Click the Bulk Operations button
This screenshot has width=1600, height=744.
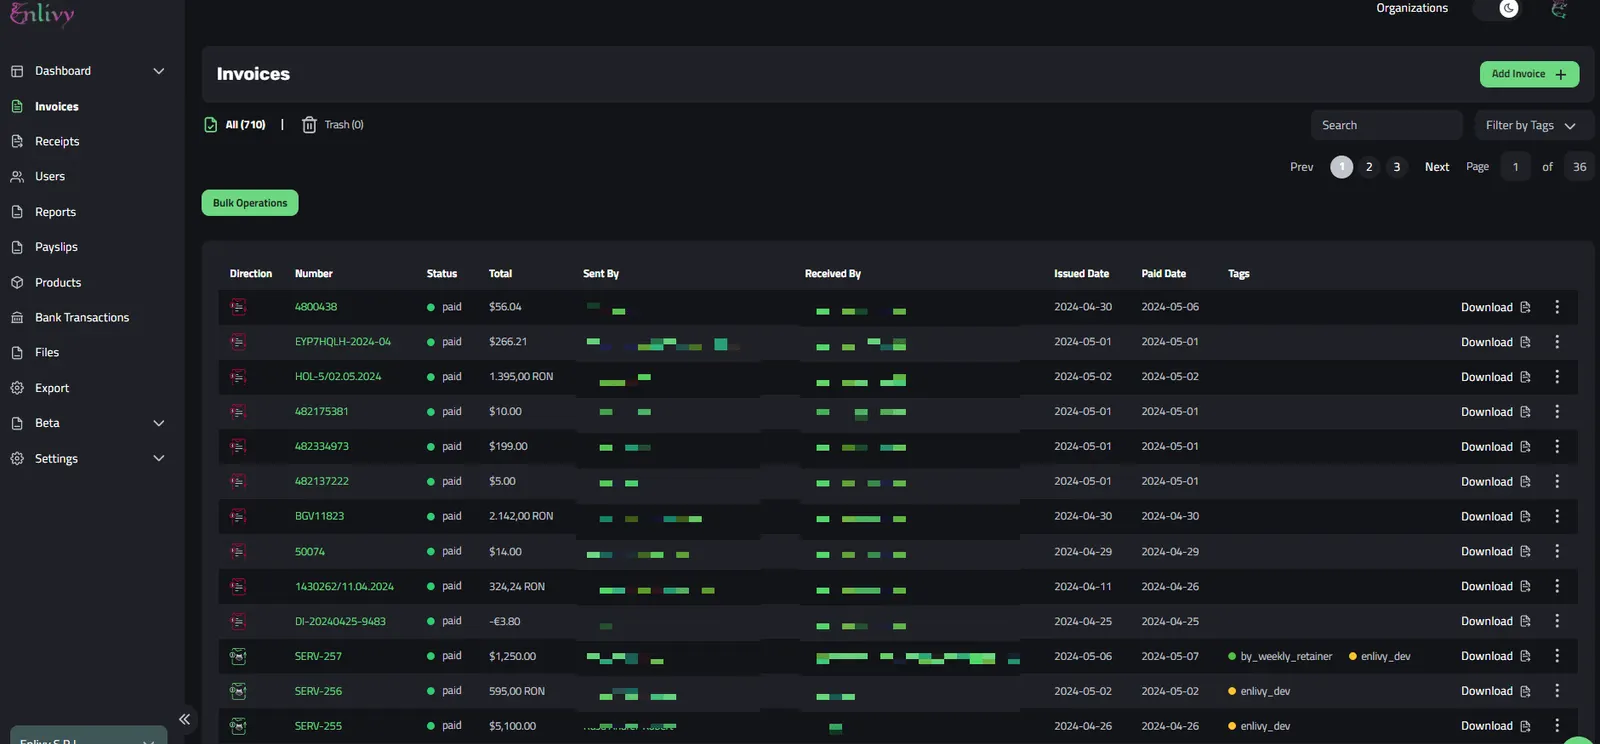(250, 203)
